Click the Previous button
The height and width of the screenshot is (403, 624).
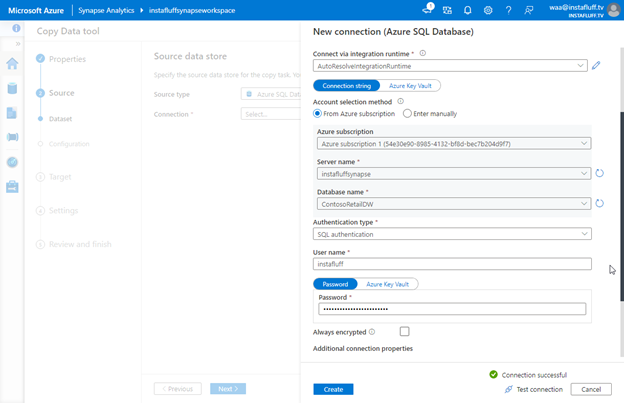[x=178, y=389]
